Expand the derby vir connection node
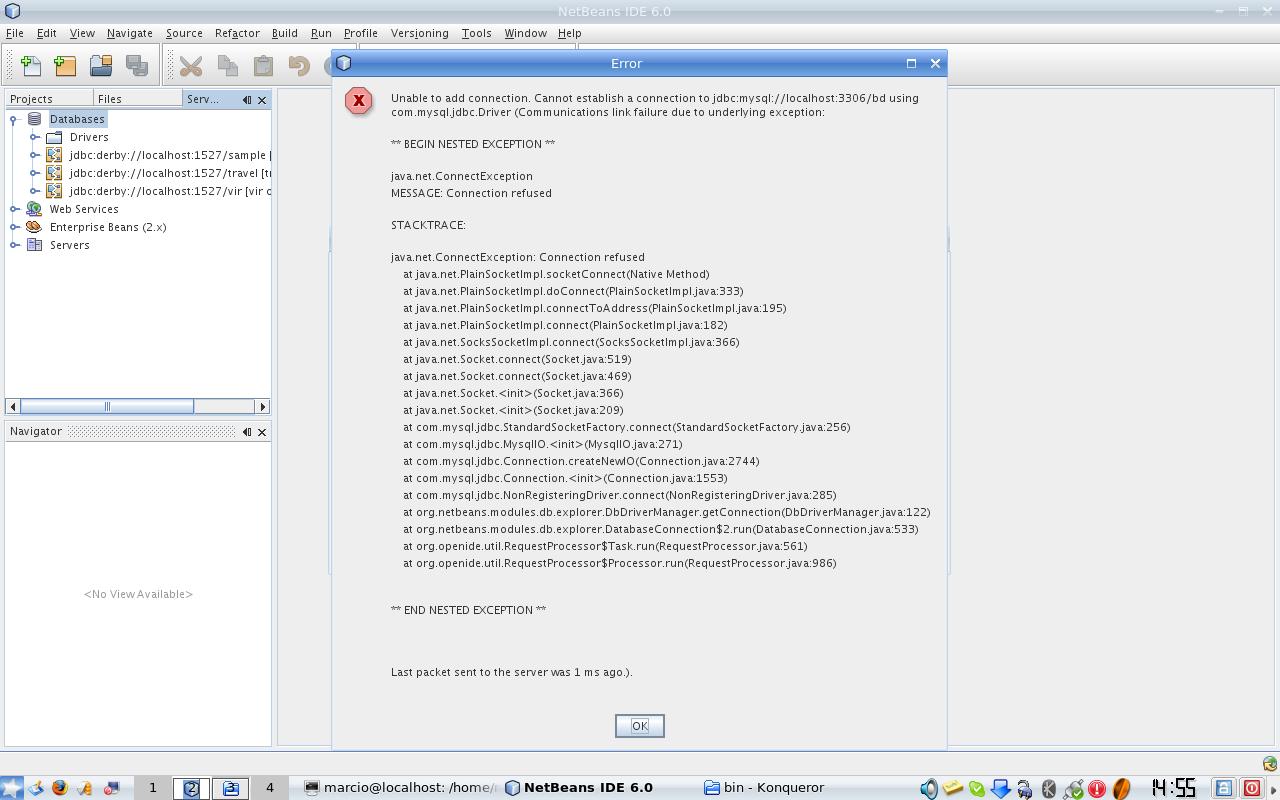 pos(34,191)
